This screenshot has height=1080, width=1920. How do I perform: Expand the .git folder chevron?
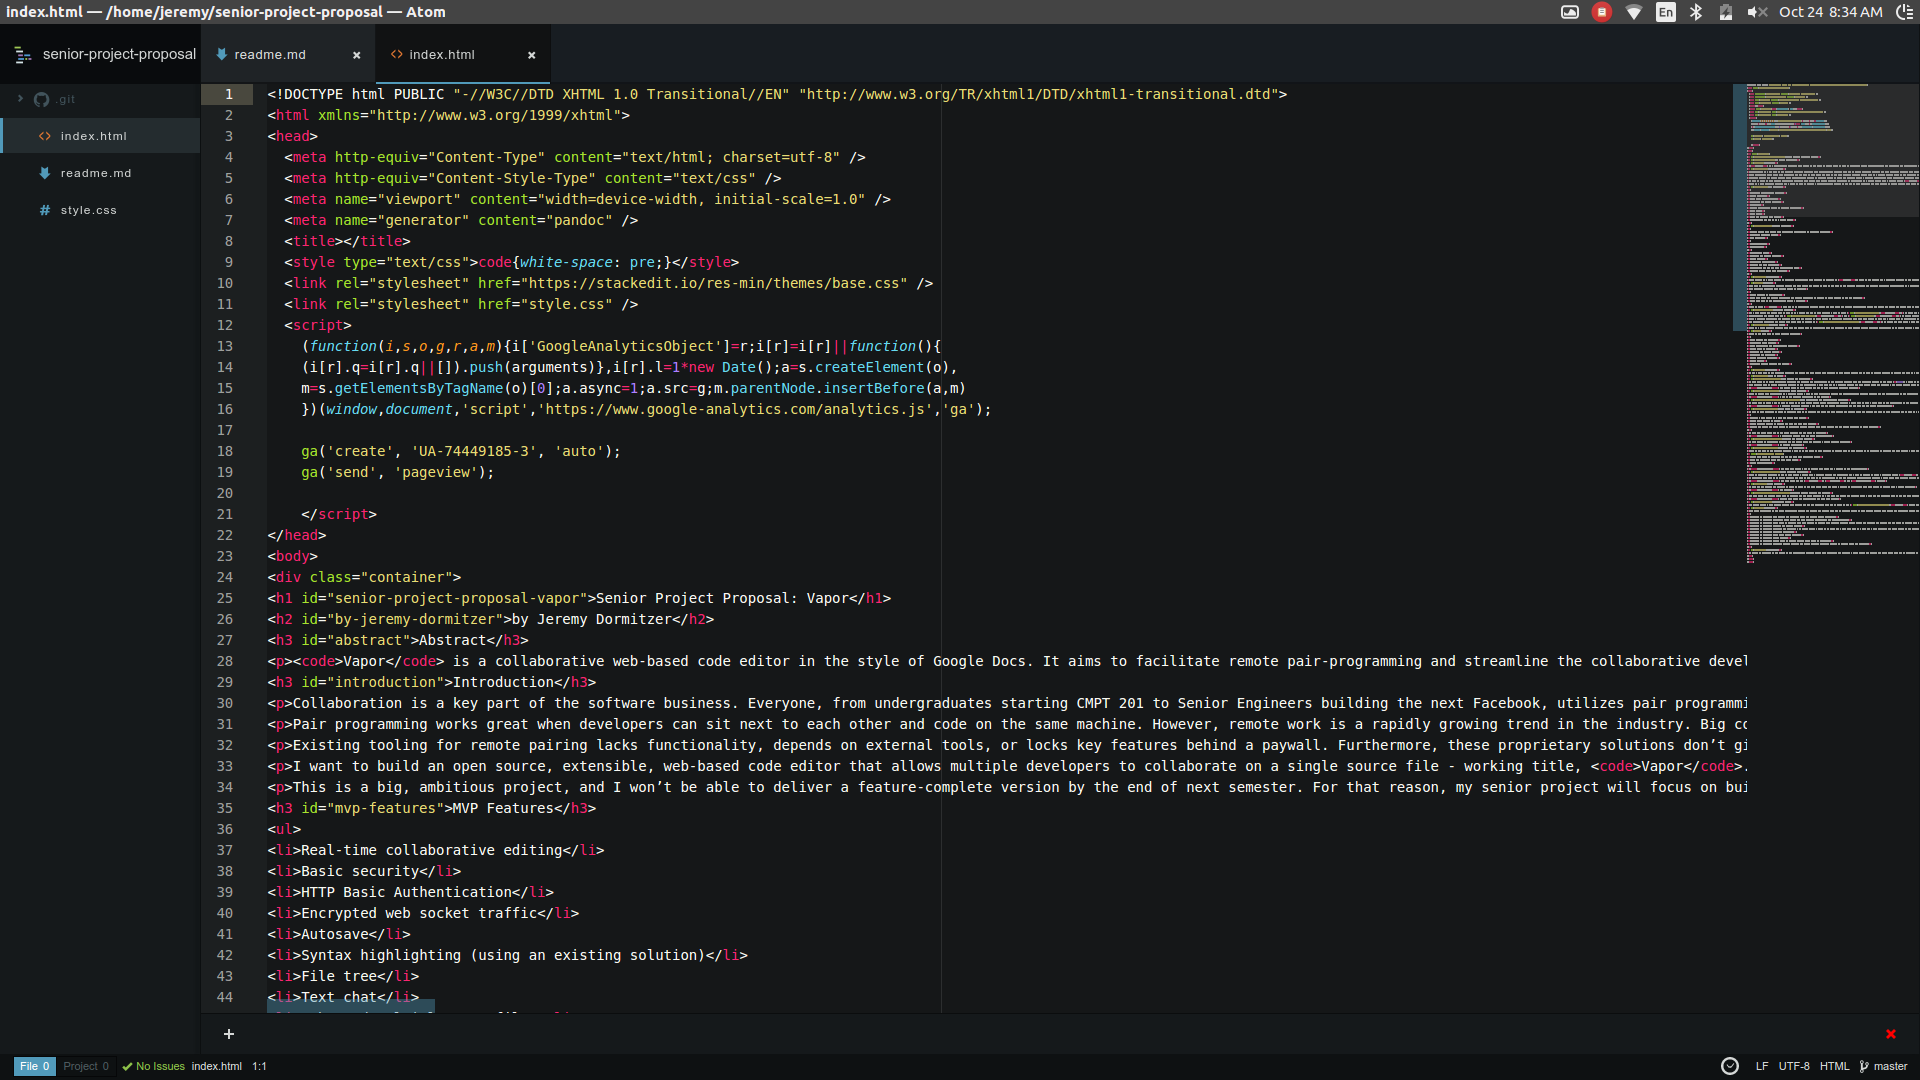pyautogui.click(x=20, y=99)
